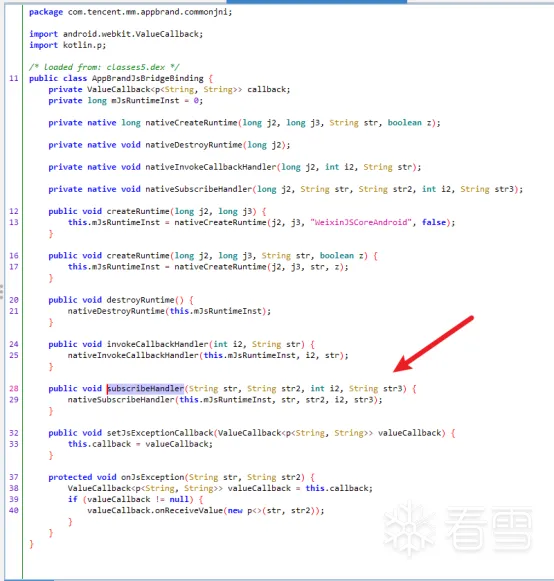
Task: Click the "loaded from: classes5.dex" comment
Action: tap(104, 67)
